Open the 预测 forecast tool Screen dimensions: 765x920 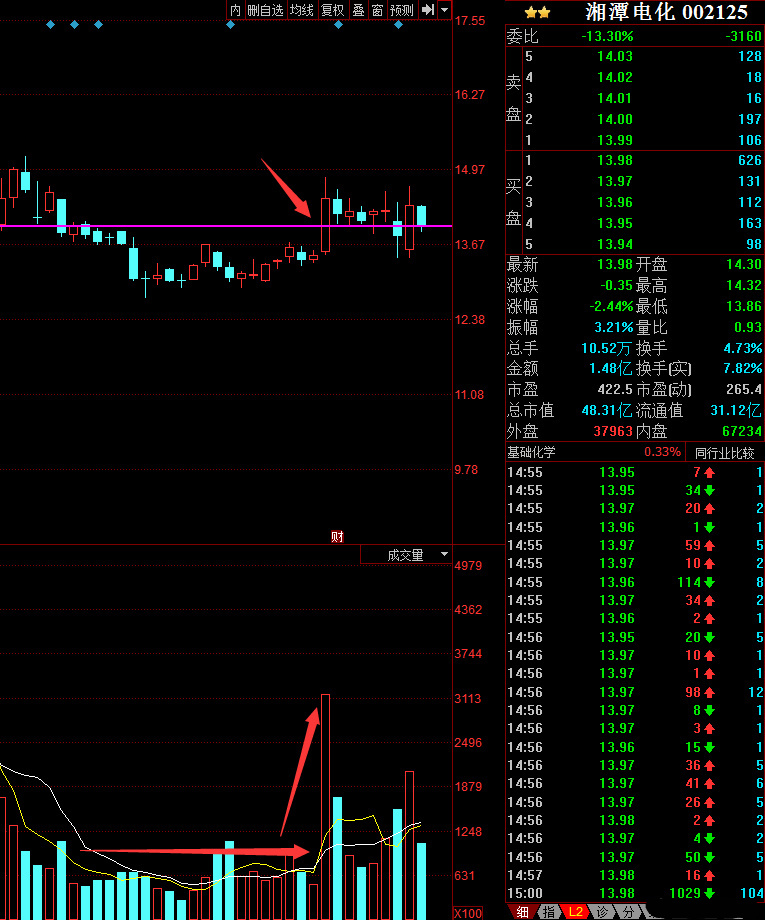click(x=402, y=10)
